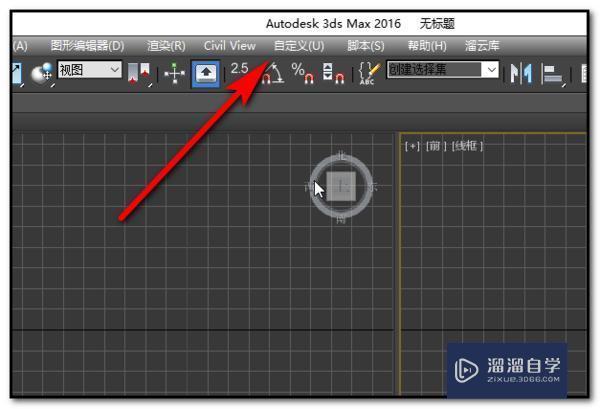
Task: Click into the 创建选择集 text field
Action: [434, 70]
